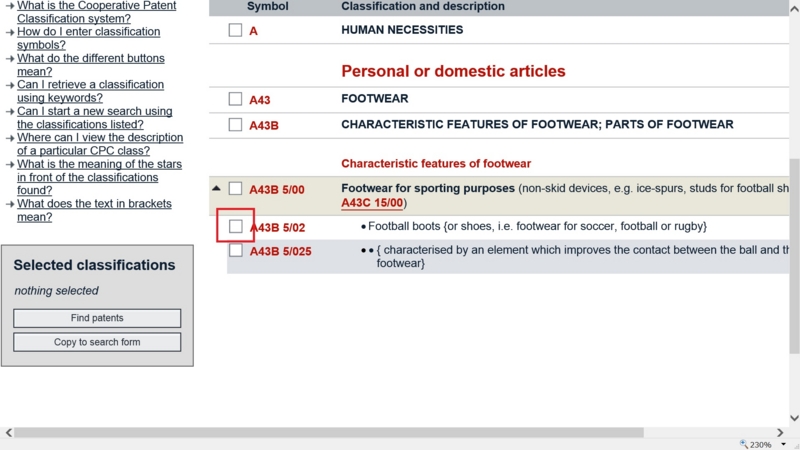
Task: Click the horizontal scrollbar left arrow
Action: point(9,433)
